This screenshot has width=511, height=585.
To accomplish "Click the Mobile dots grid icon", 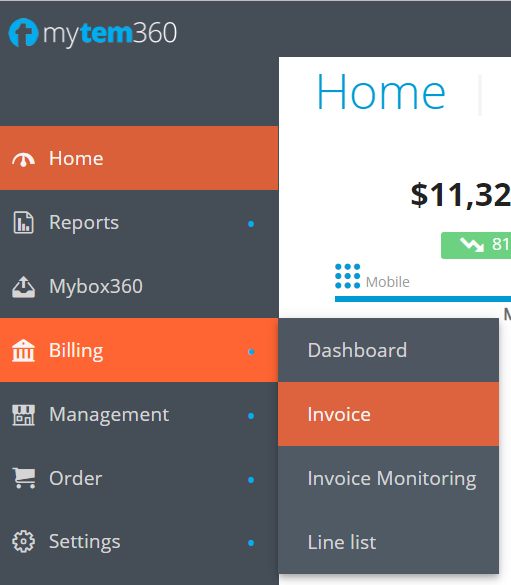I will (348, 276).
